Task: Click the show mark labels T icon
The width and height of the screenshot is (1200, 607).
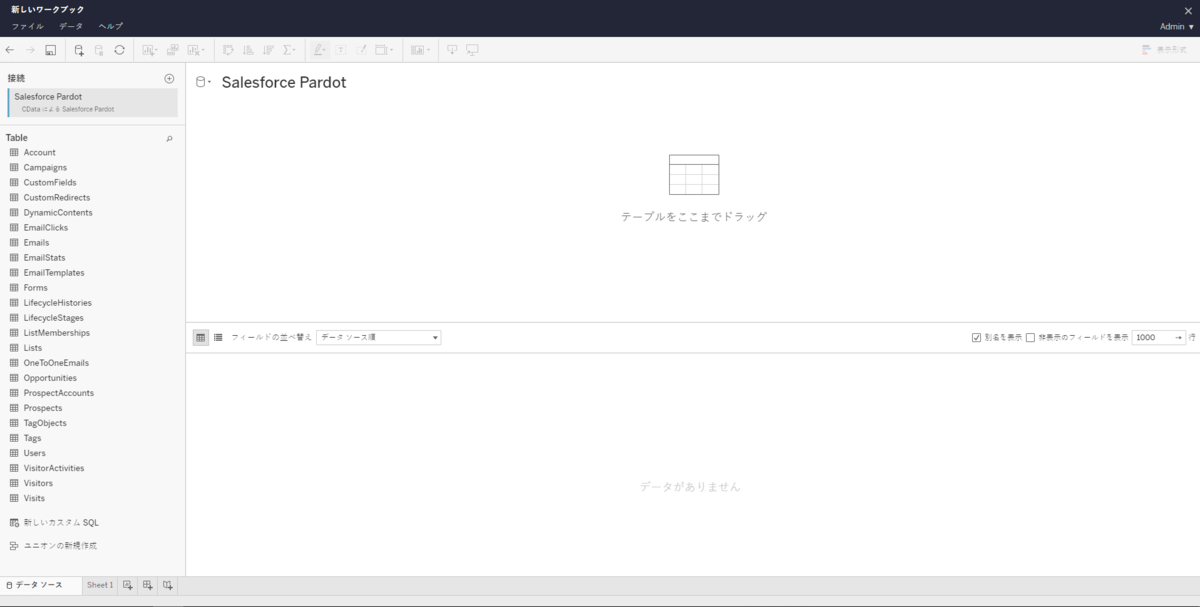Action: 341,50
